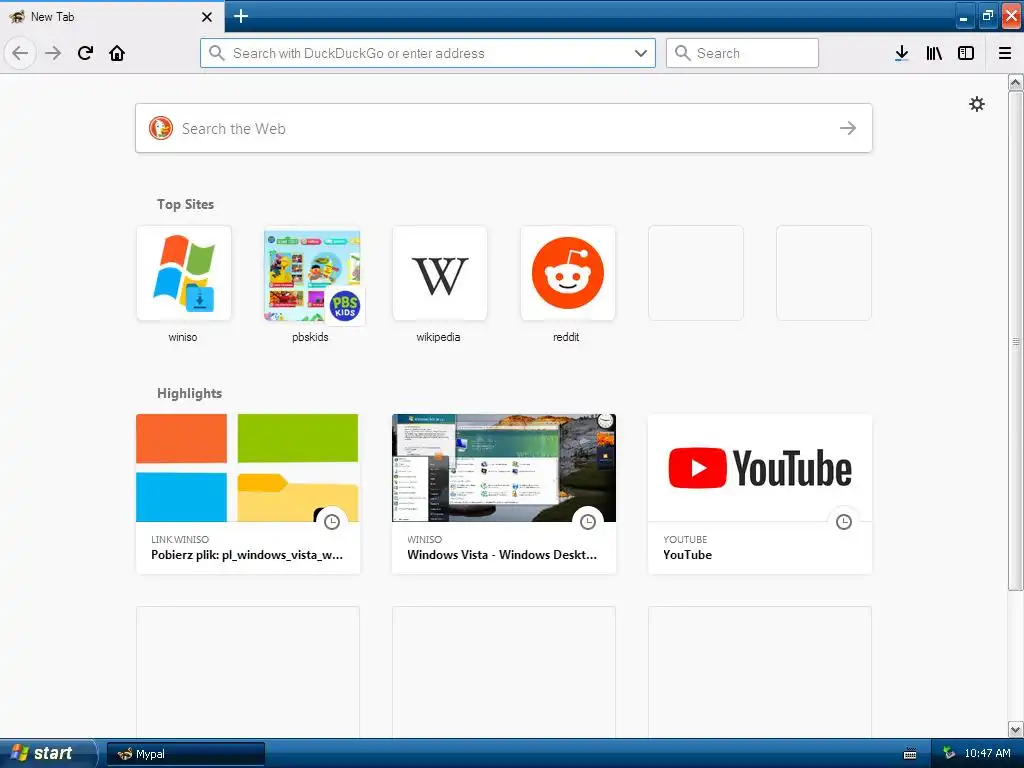Select the Mypal taskbar button
1024x768 pixels.
coord(185,754)
